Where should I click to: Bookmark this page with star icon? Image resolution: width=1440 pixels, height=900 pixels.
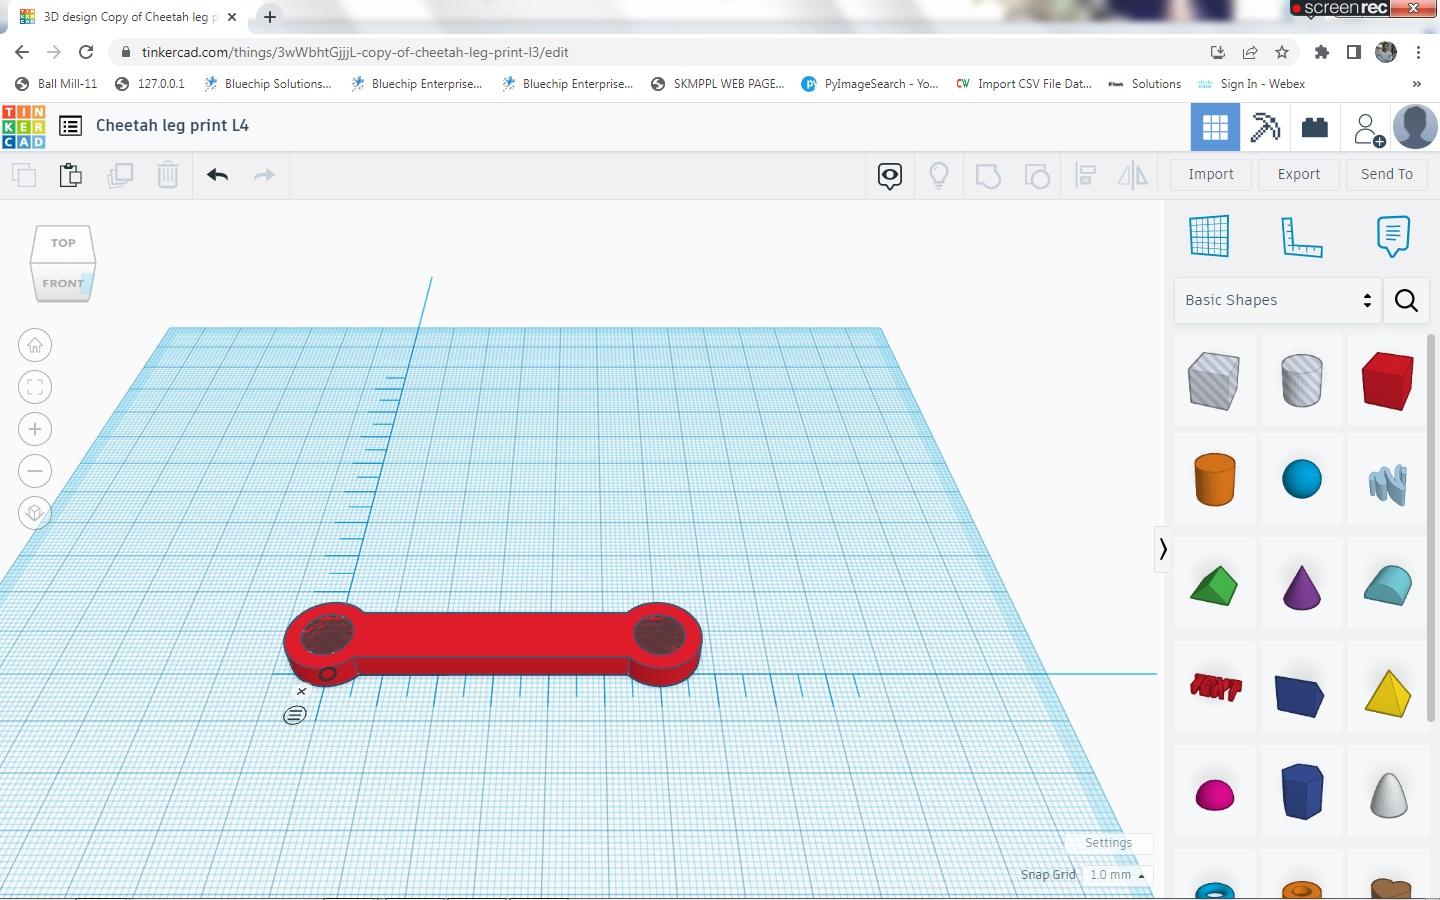click(x=1282, y=52)
